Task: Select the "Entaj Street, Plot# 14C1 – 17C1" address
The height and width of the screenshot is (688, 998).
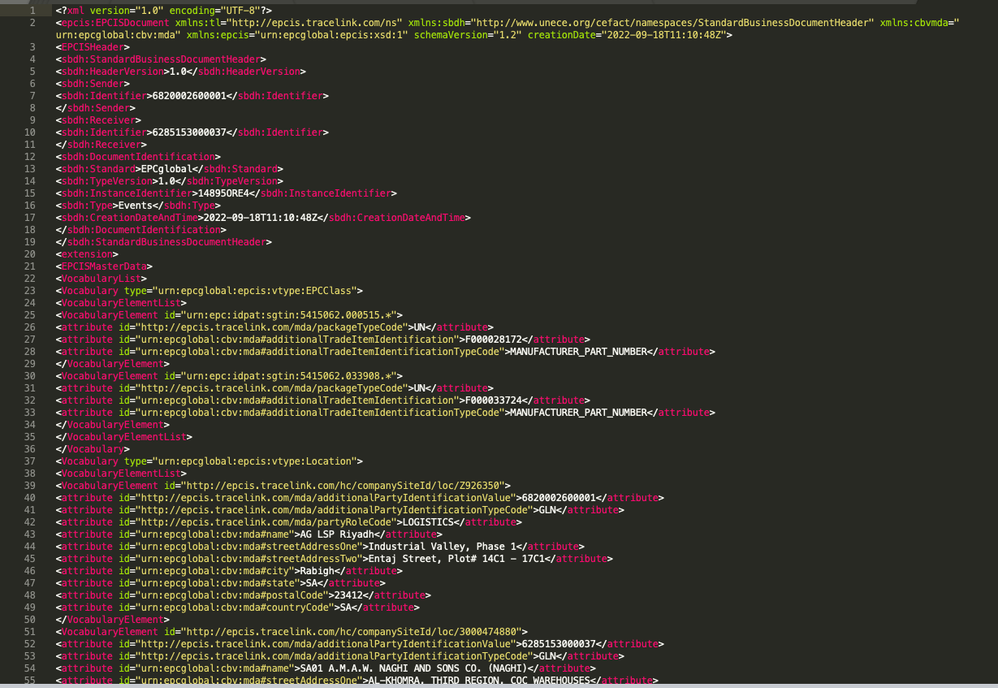Action: [456, 559]
